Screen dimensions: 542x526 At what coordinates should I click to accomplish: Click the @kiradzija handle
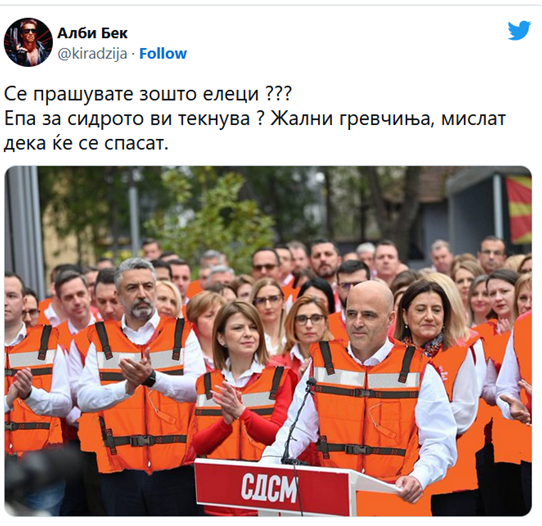click(92, 54)
